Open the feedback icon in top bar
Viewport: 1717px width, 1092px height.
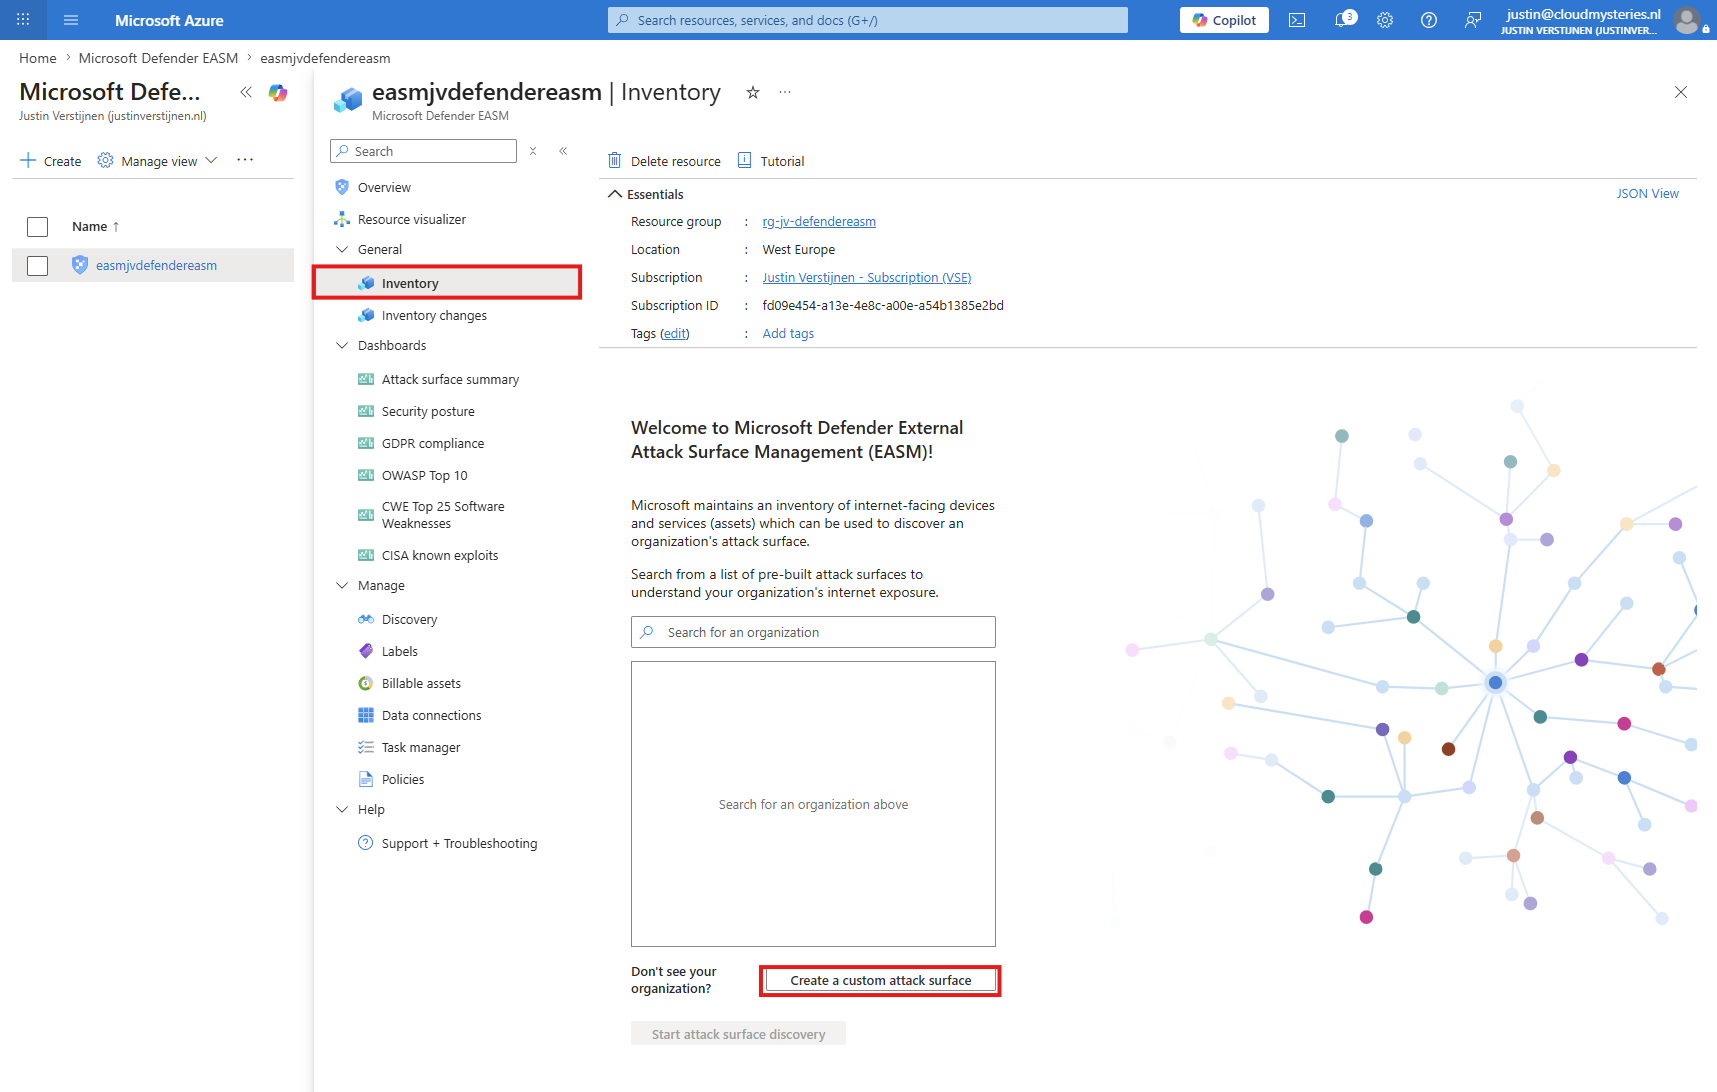tap(1473, 20)
